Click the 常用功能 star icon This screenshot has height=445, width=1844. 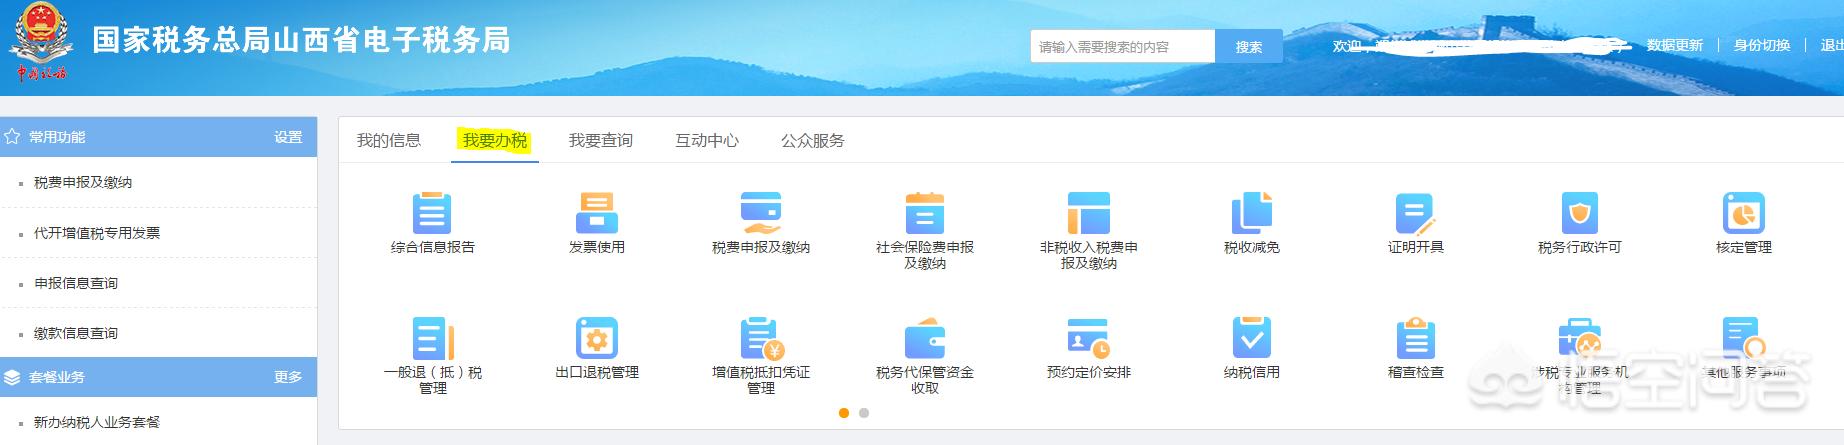point(12,137)
